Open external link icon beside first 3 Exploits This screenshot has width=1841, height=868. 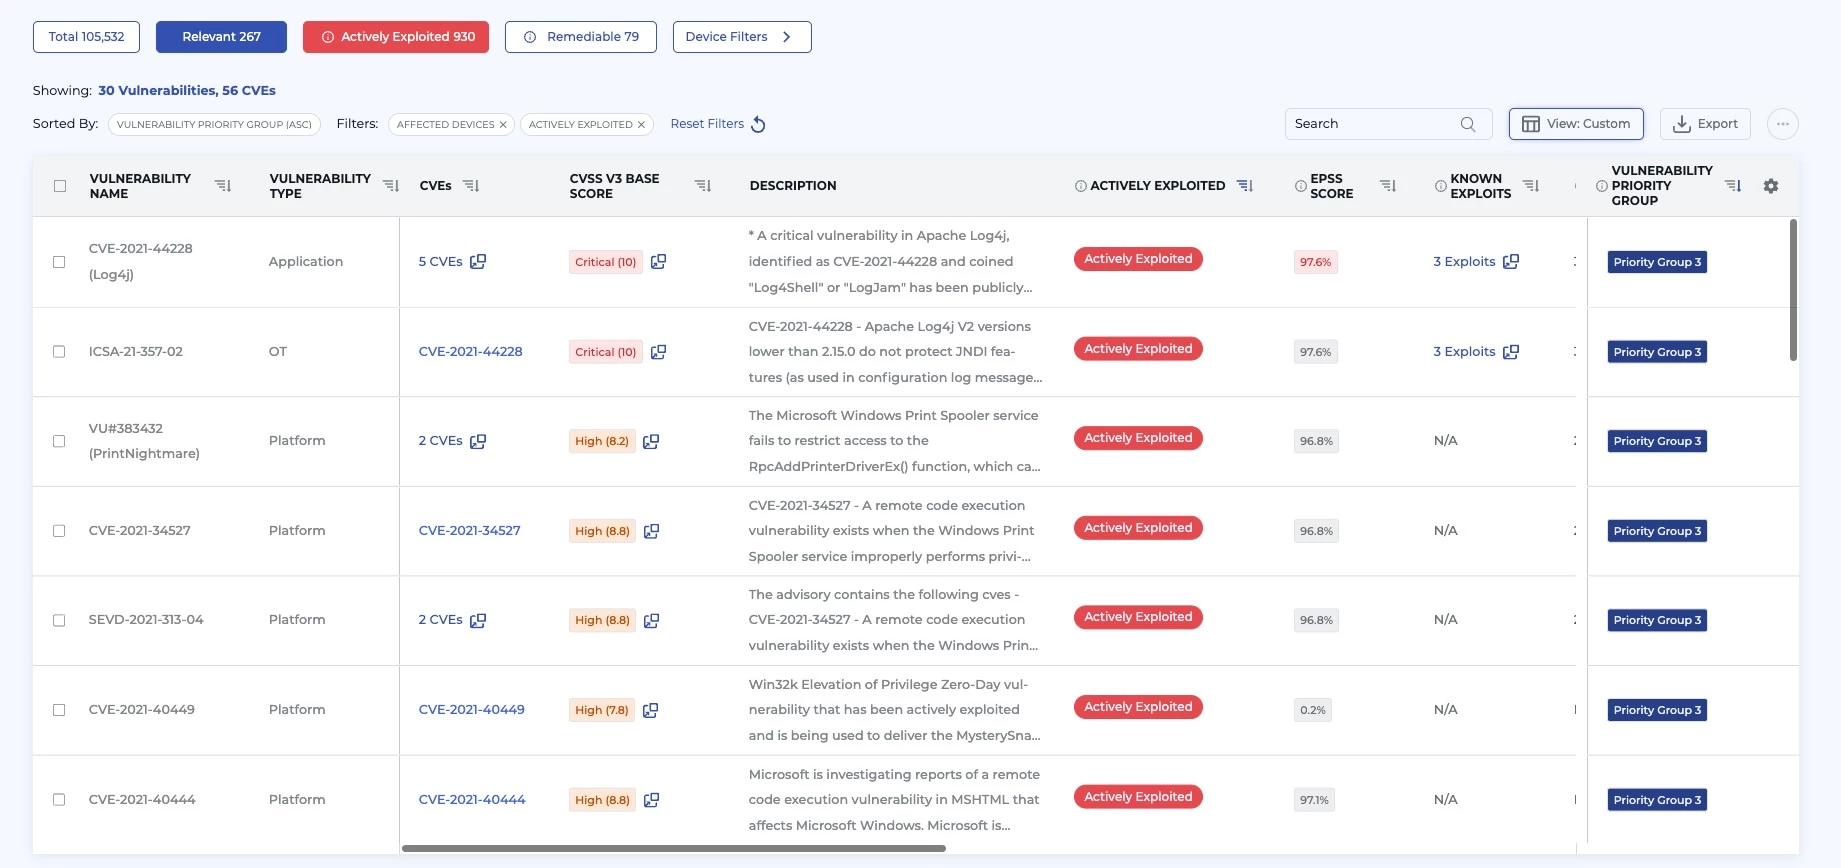click(x=1511, y=262)
